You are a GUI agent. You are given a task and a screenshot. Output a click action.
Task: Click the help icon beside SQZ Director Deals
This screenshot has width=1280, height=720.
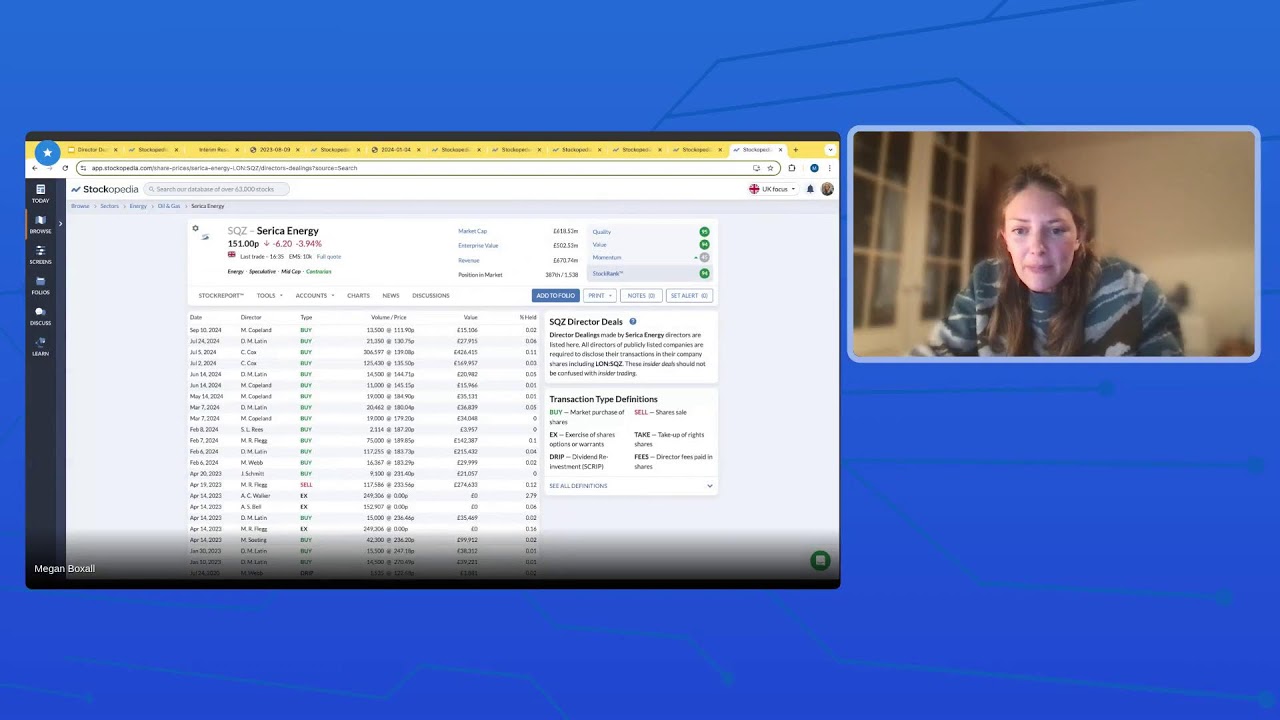point(632,321)
